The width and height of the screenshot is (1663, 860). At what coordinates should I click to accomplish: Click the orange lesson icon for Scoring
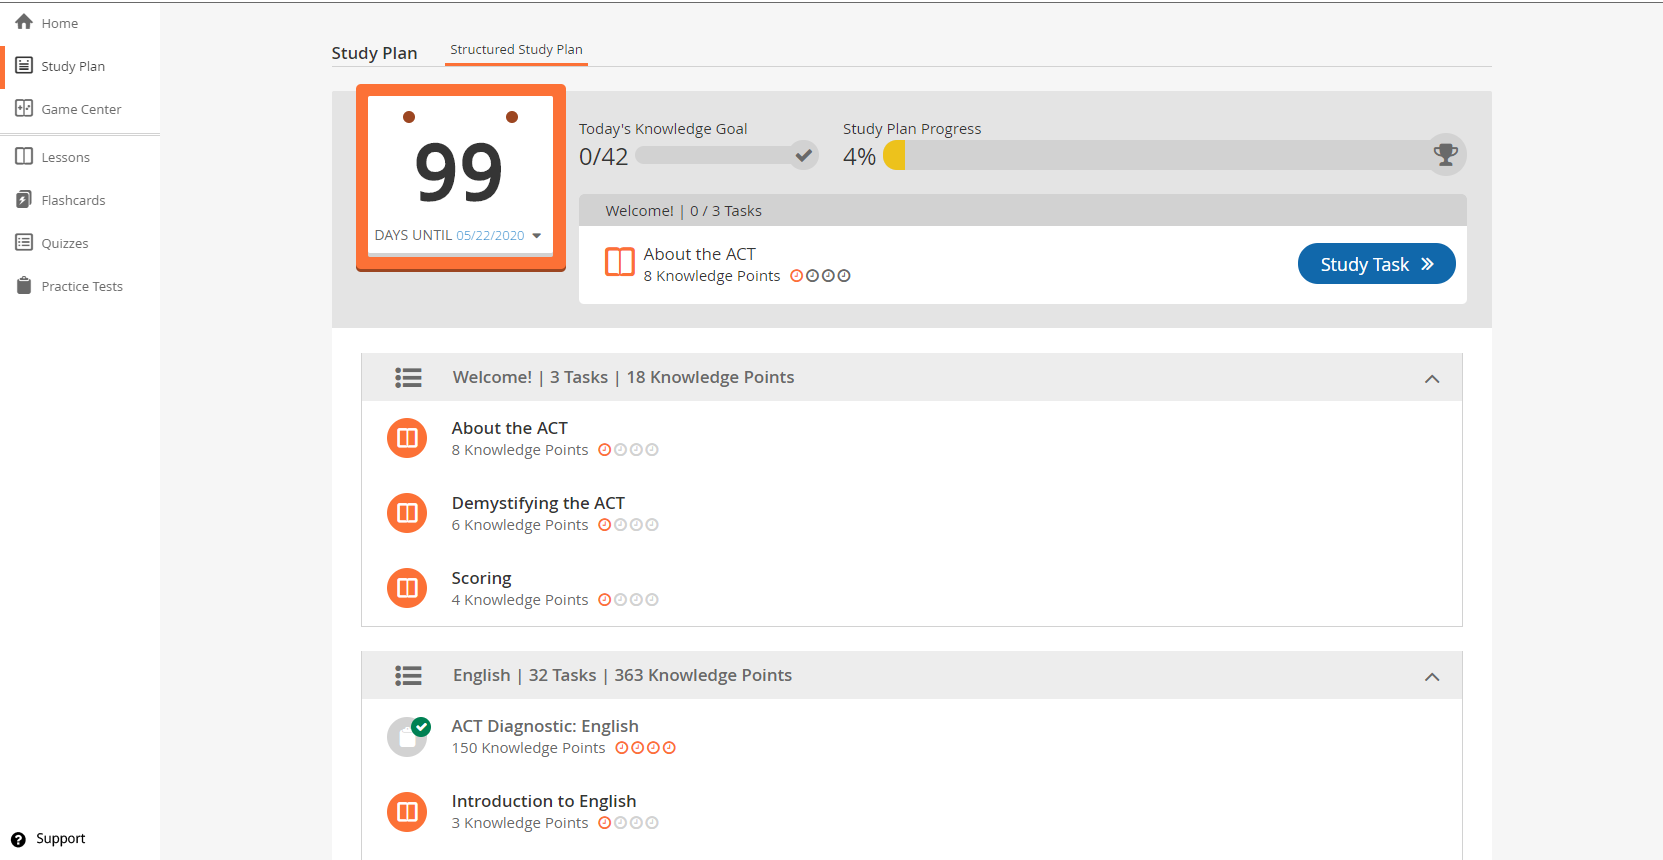[407, 588]
